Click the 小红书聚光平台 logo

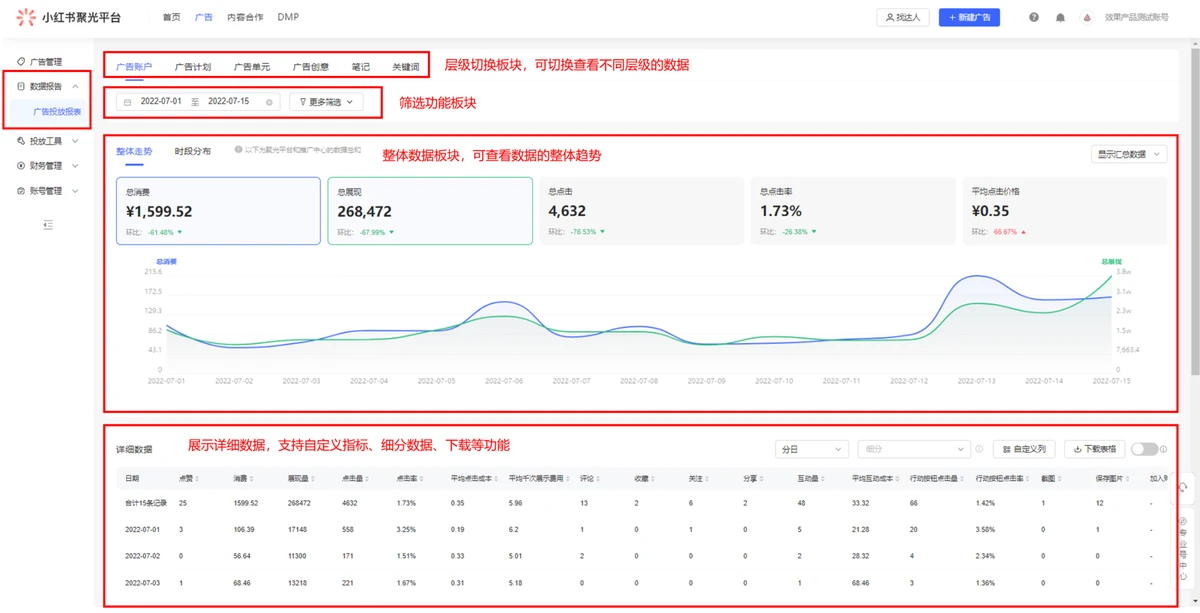(68, 17)
